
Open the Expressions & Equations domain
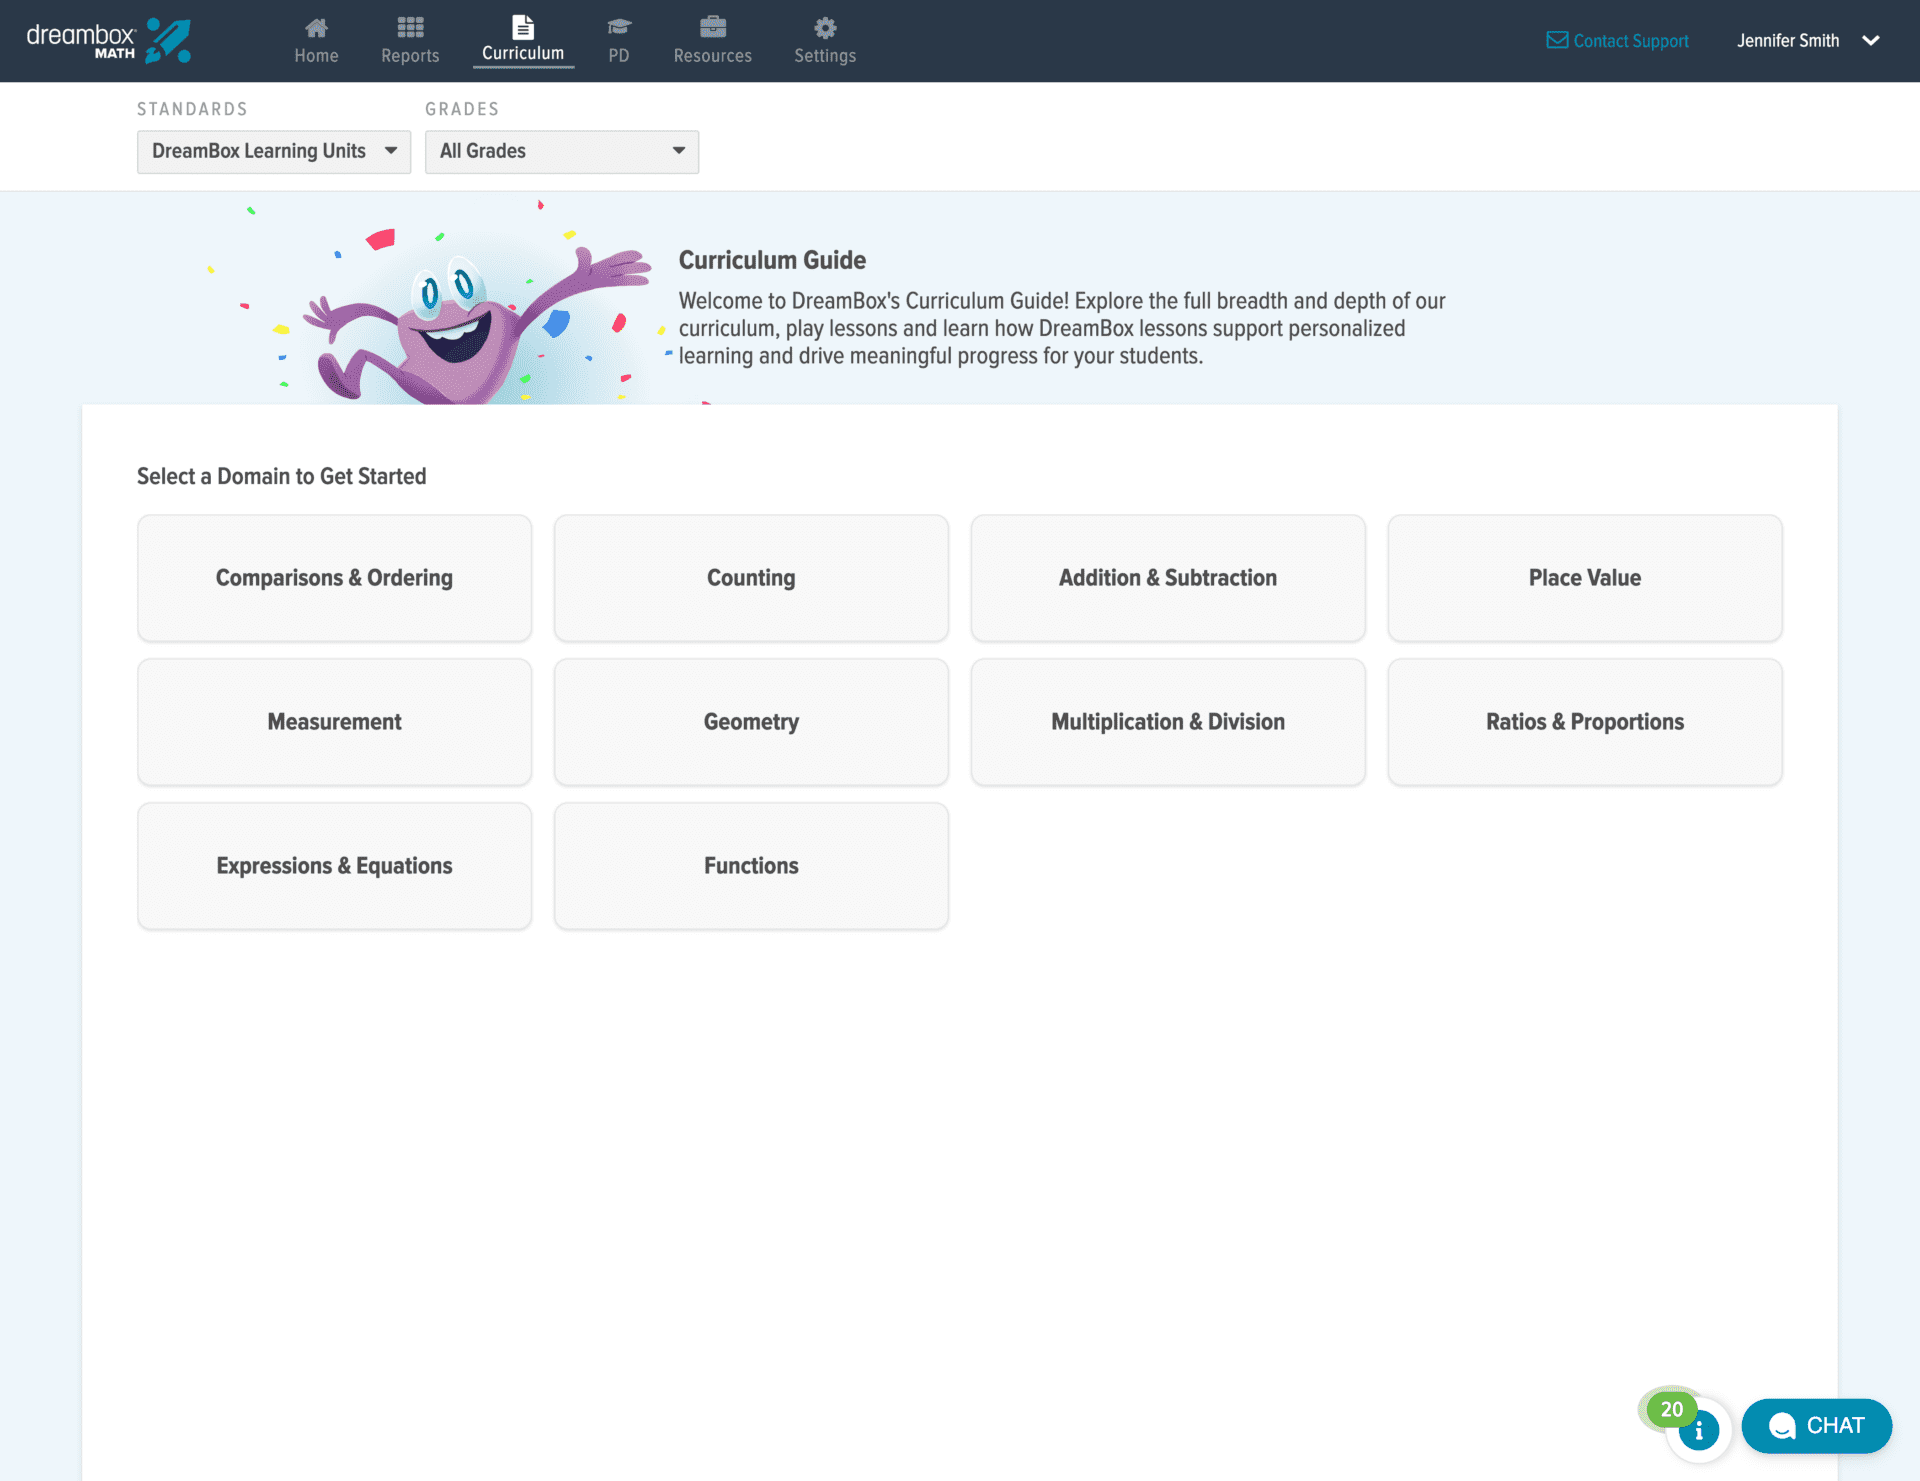point(334,866)
